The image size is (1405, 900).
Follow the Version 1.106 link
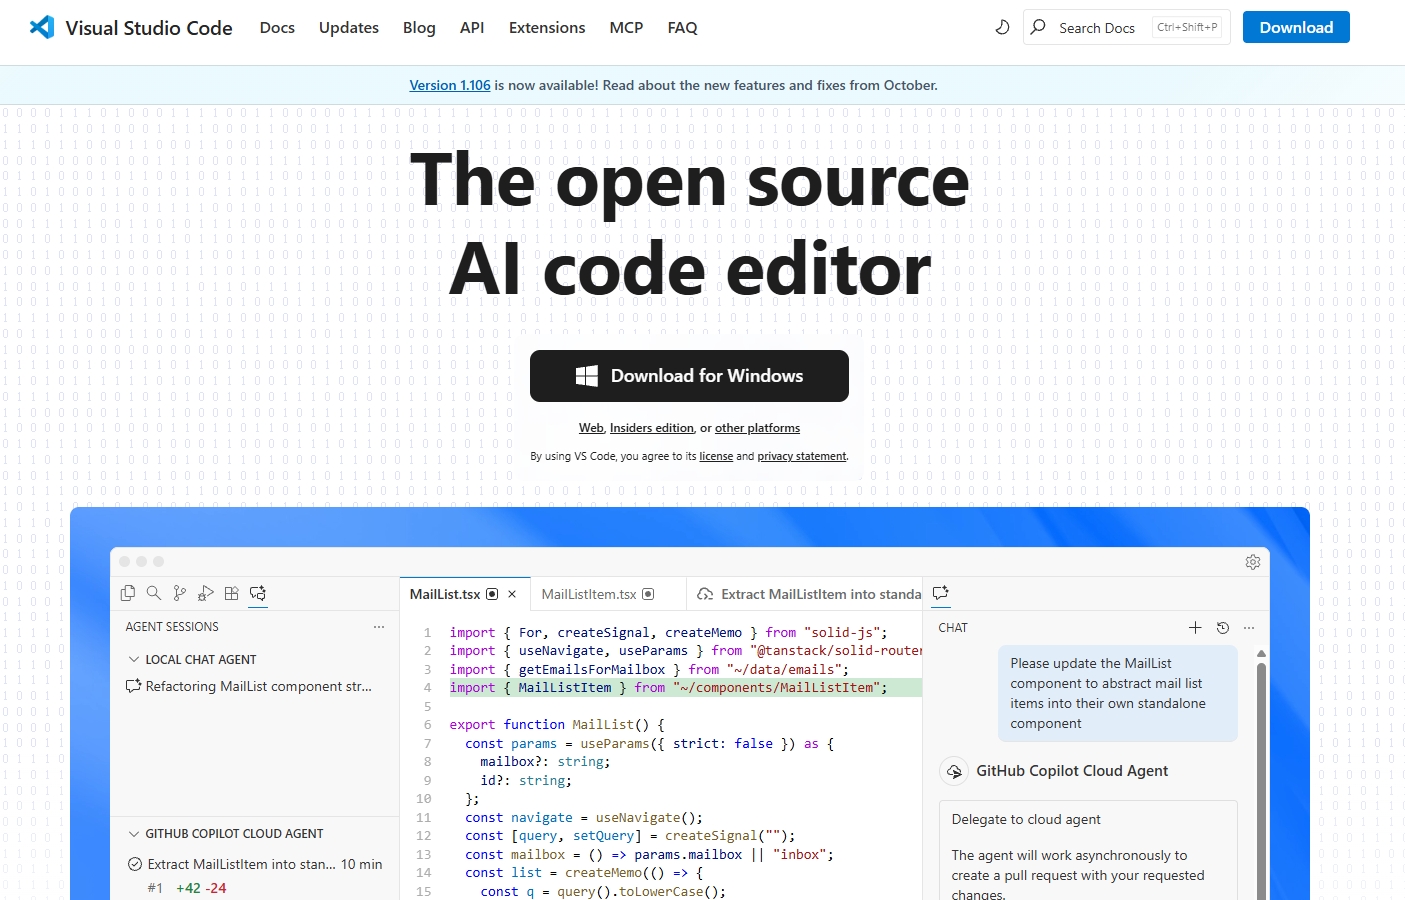450,85
